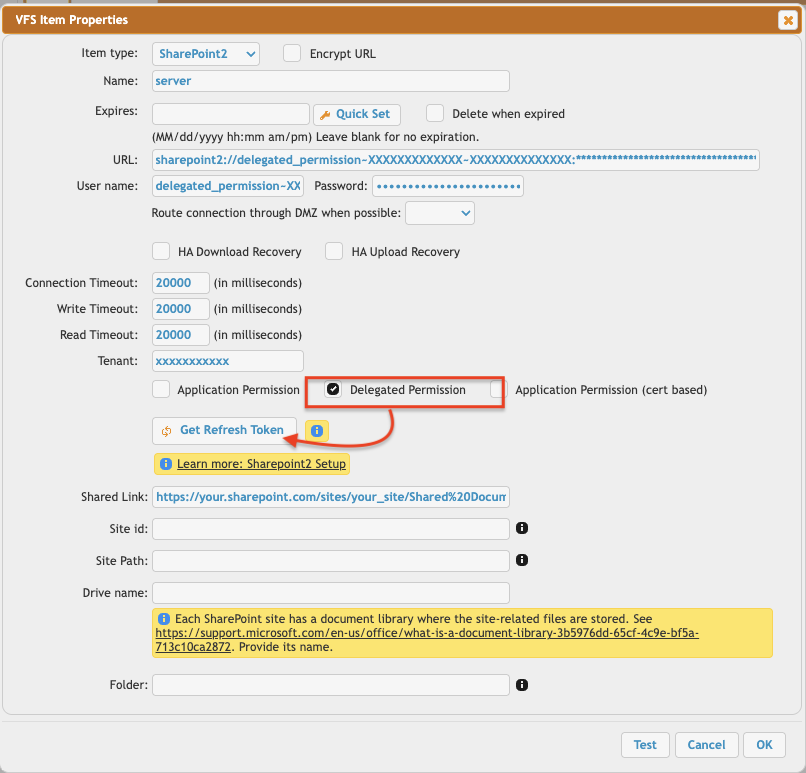Screen dimensions: 806x773
Task: Click the info icon beside Get Refresh Token
Action: tap(317, 431)
